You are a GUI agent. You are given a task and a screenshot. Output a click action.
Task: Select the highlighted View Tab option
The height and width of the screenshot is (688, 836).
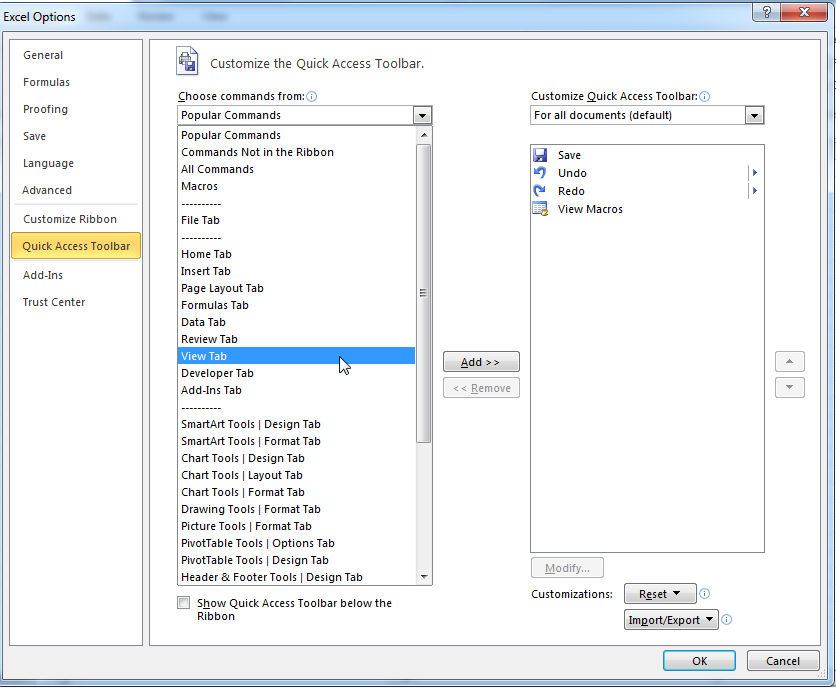296,356
